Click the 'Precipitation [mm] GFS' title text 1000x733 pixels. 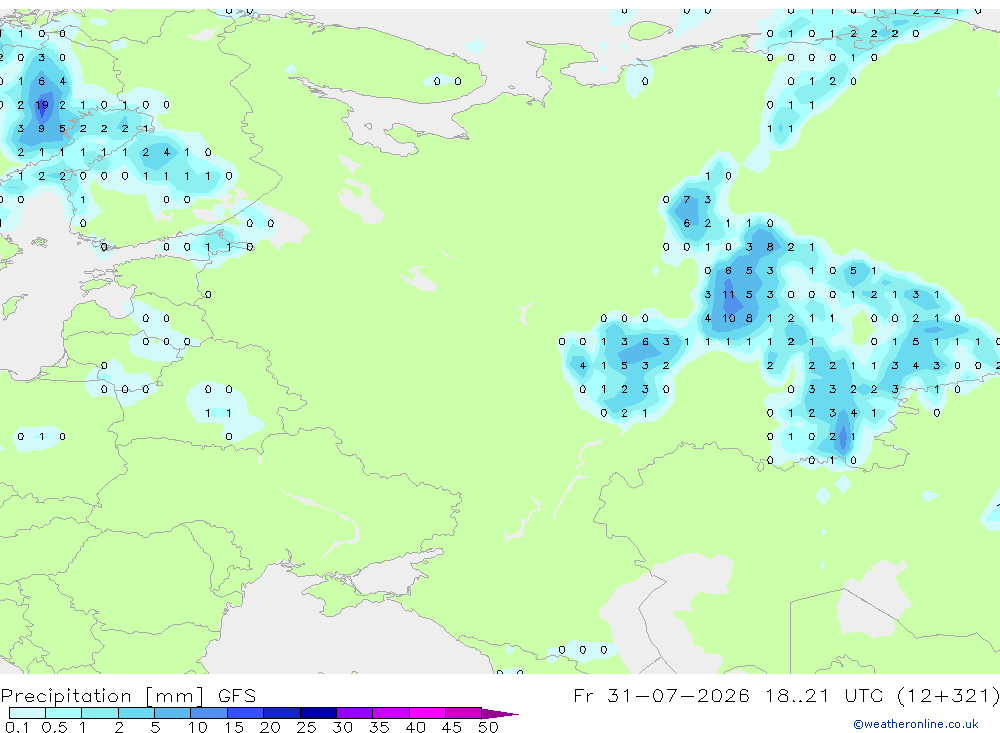128,695
